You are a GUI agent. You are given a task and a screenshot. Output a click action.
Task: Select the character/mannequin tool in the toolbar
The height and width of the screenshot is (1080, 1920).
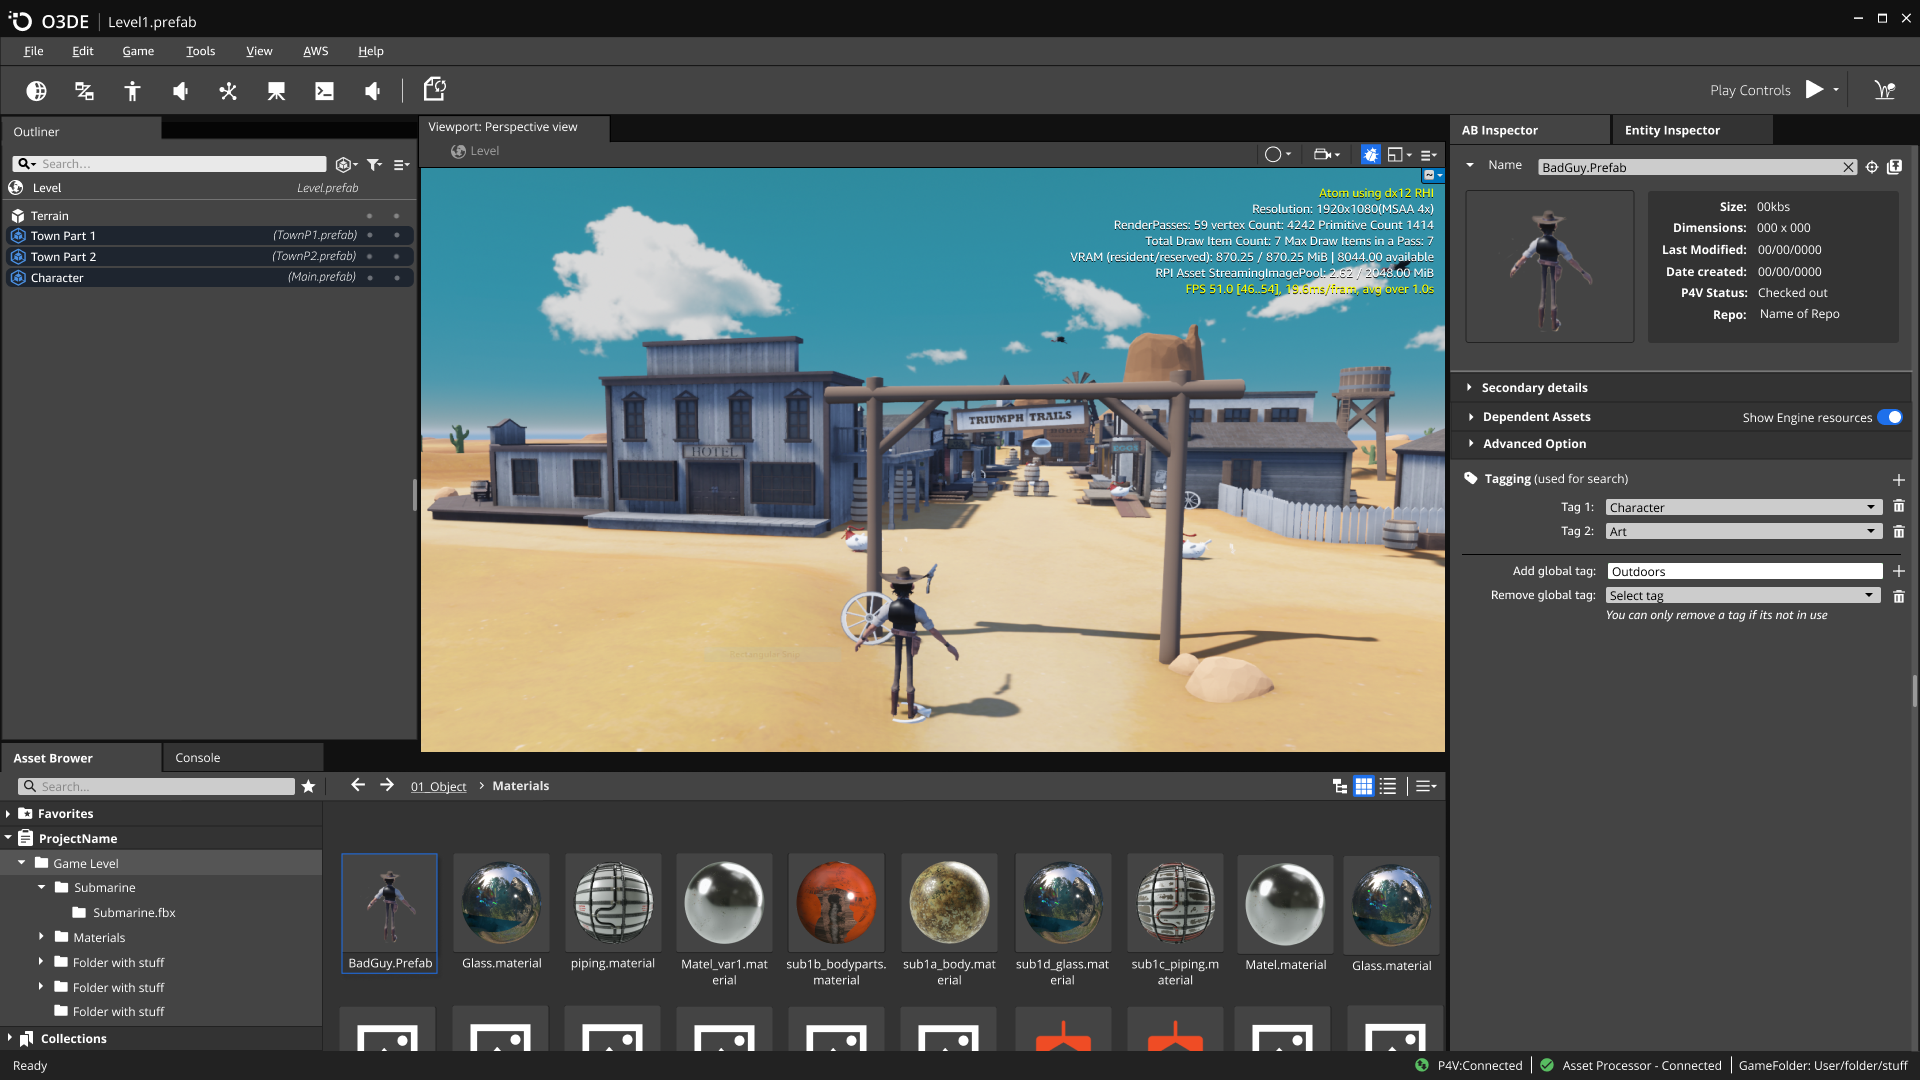click(131, 90)
